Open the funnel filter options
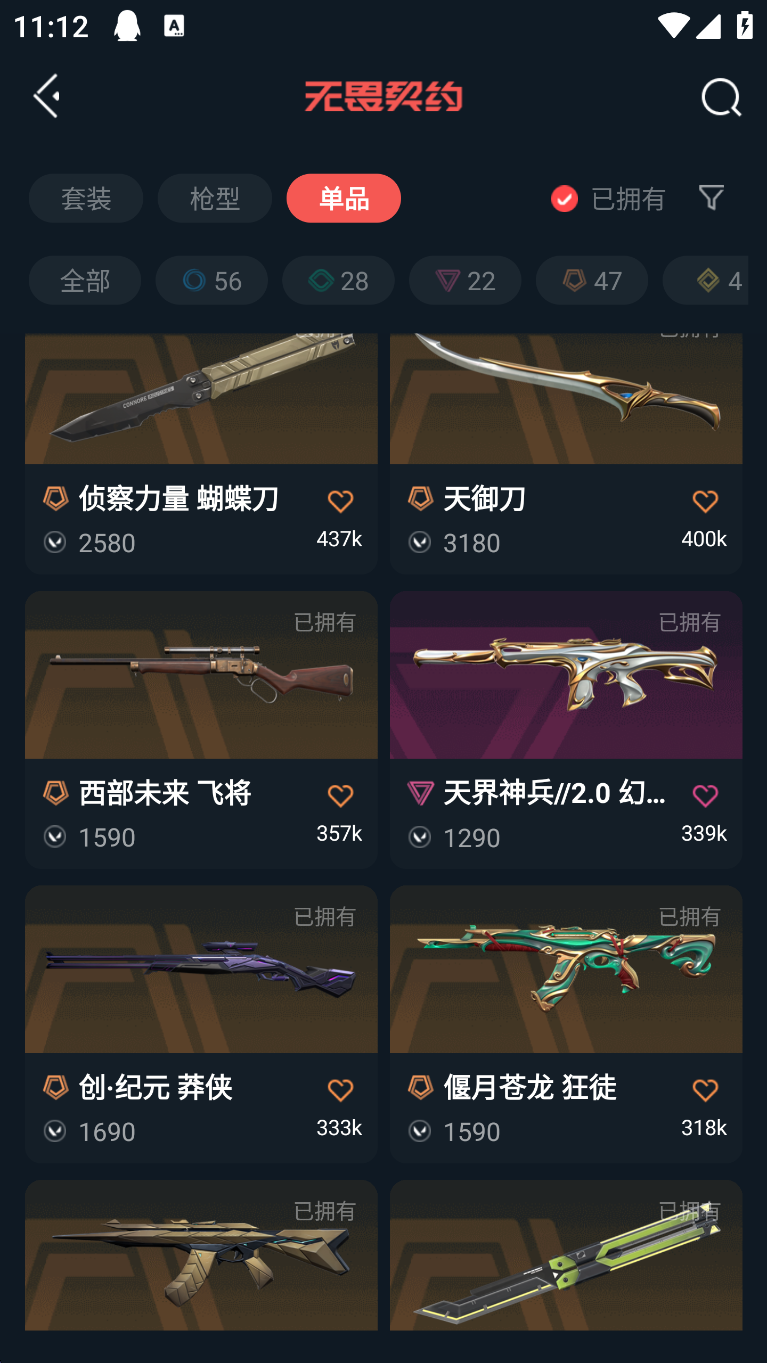The width and height of the screenshot is (767, 1363). 711,197
